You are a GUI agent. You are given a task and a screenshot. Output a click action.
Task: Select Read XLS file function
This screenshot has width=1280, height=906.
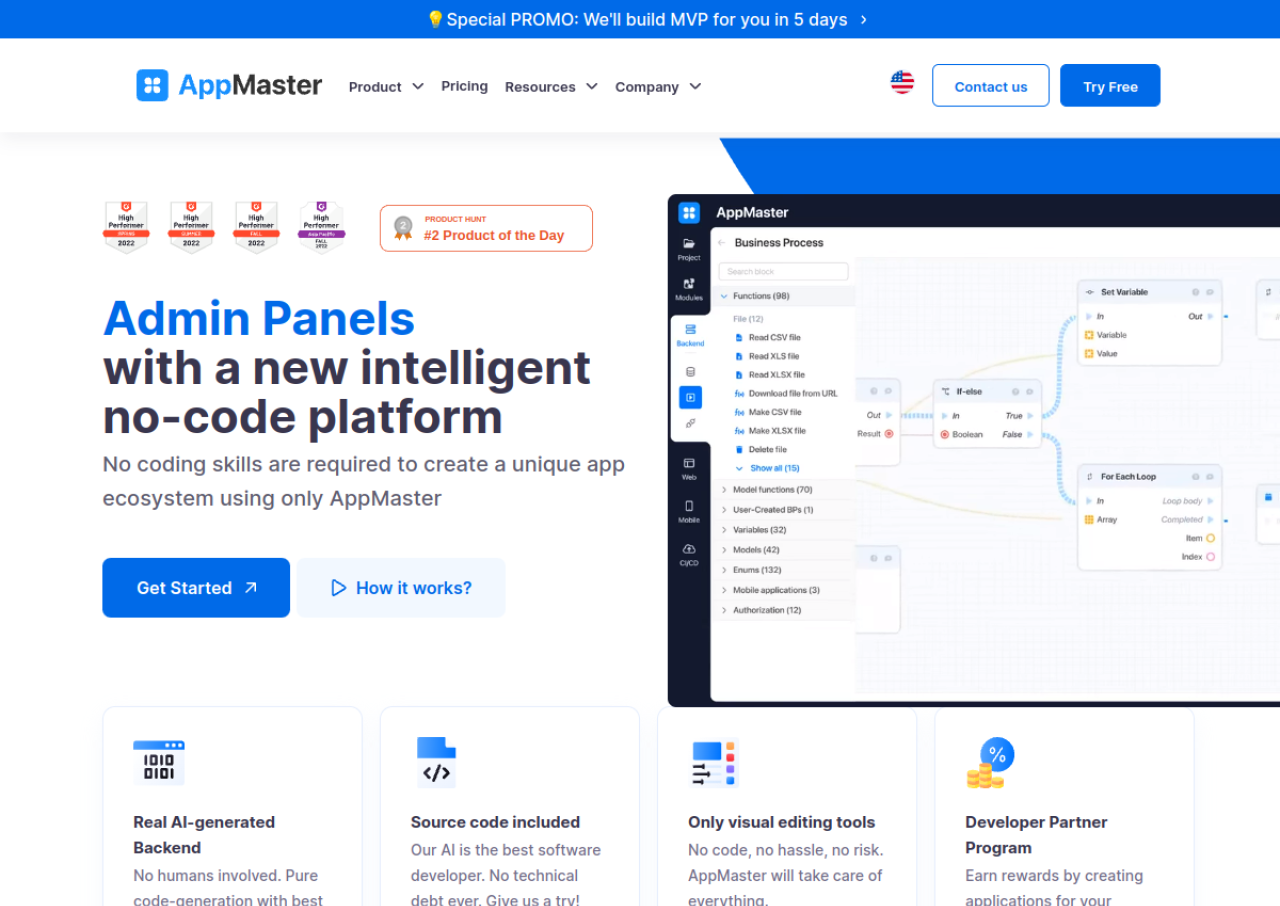pos(774,356)
